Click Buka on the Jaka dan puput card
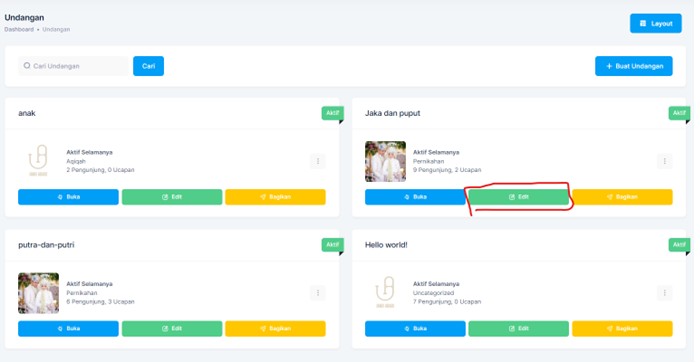Image resolution: width=694 pixels, height=362 pixels. coord(415,197)
